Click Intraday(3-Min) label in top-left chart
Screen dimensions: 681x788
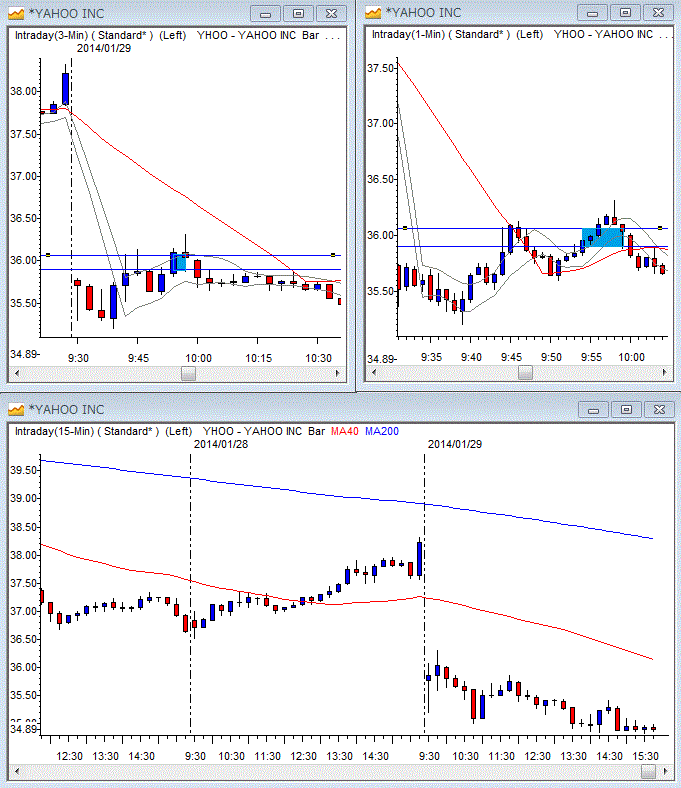[x=52, y=35]
